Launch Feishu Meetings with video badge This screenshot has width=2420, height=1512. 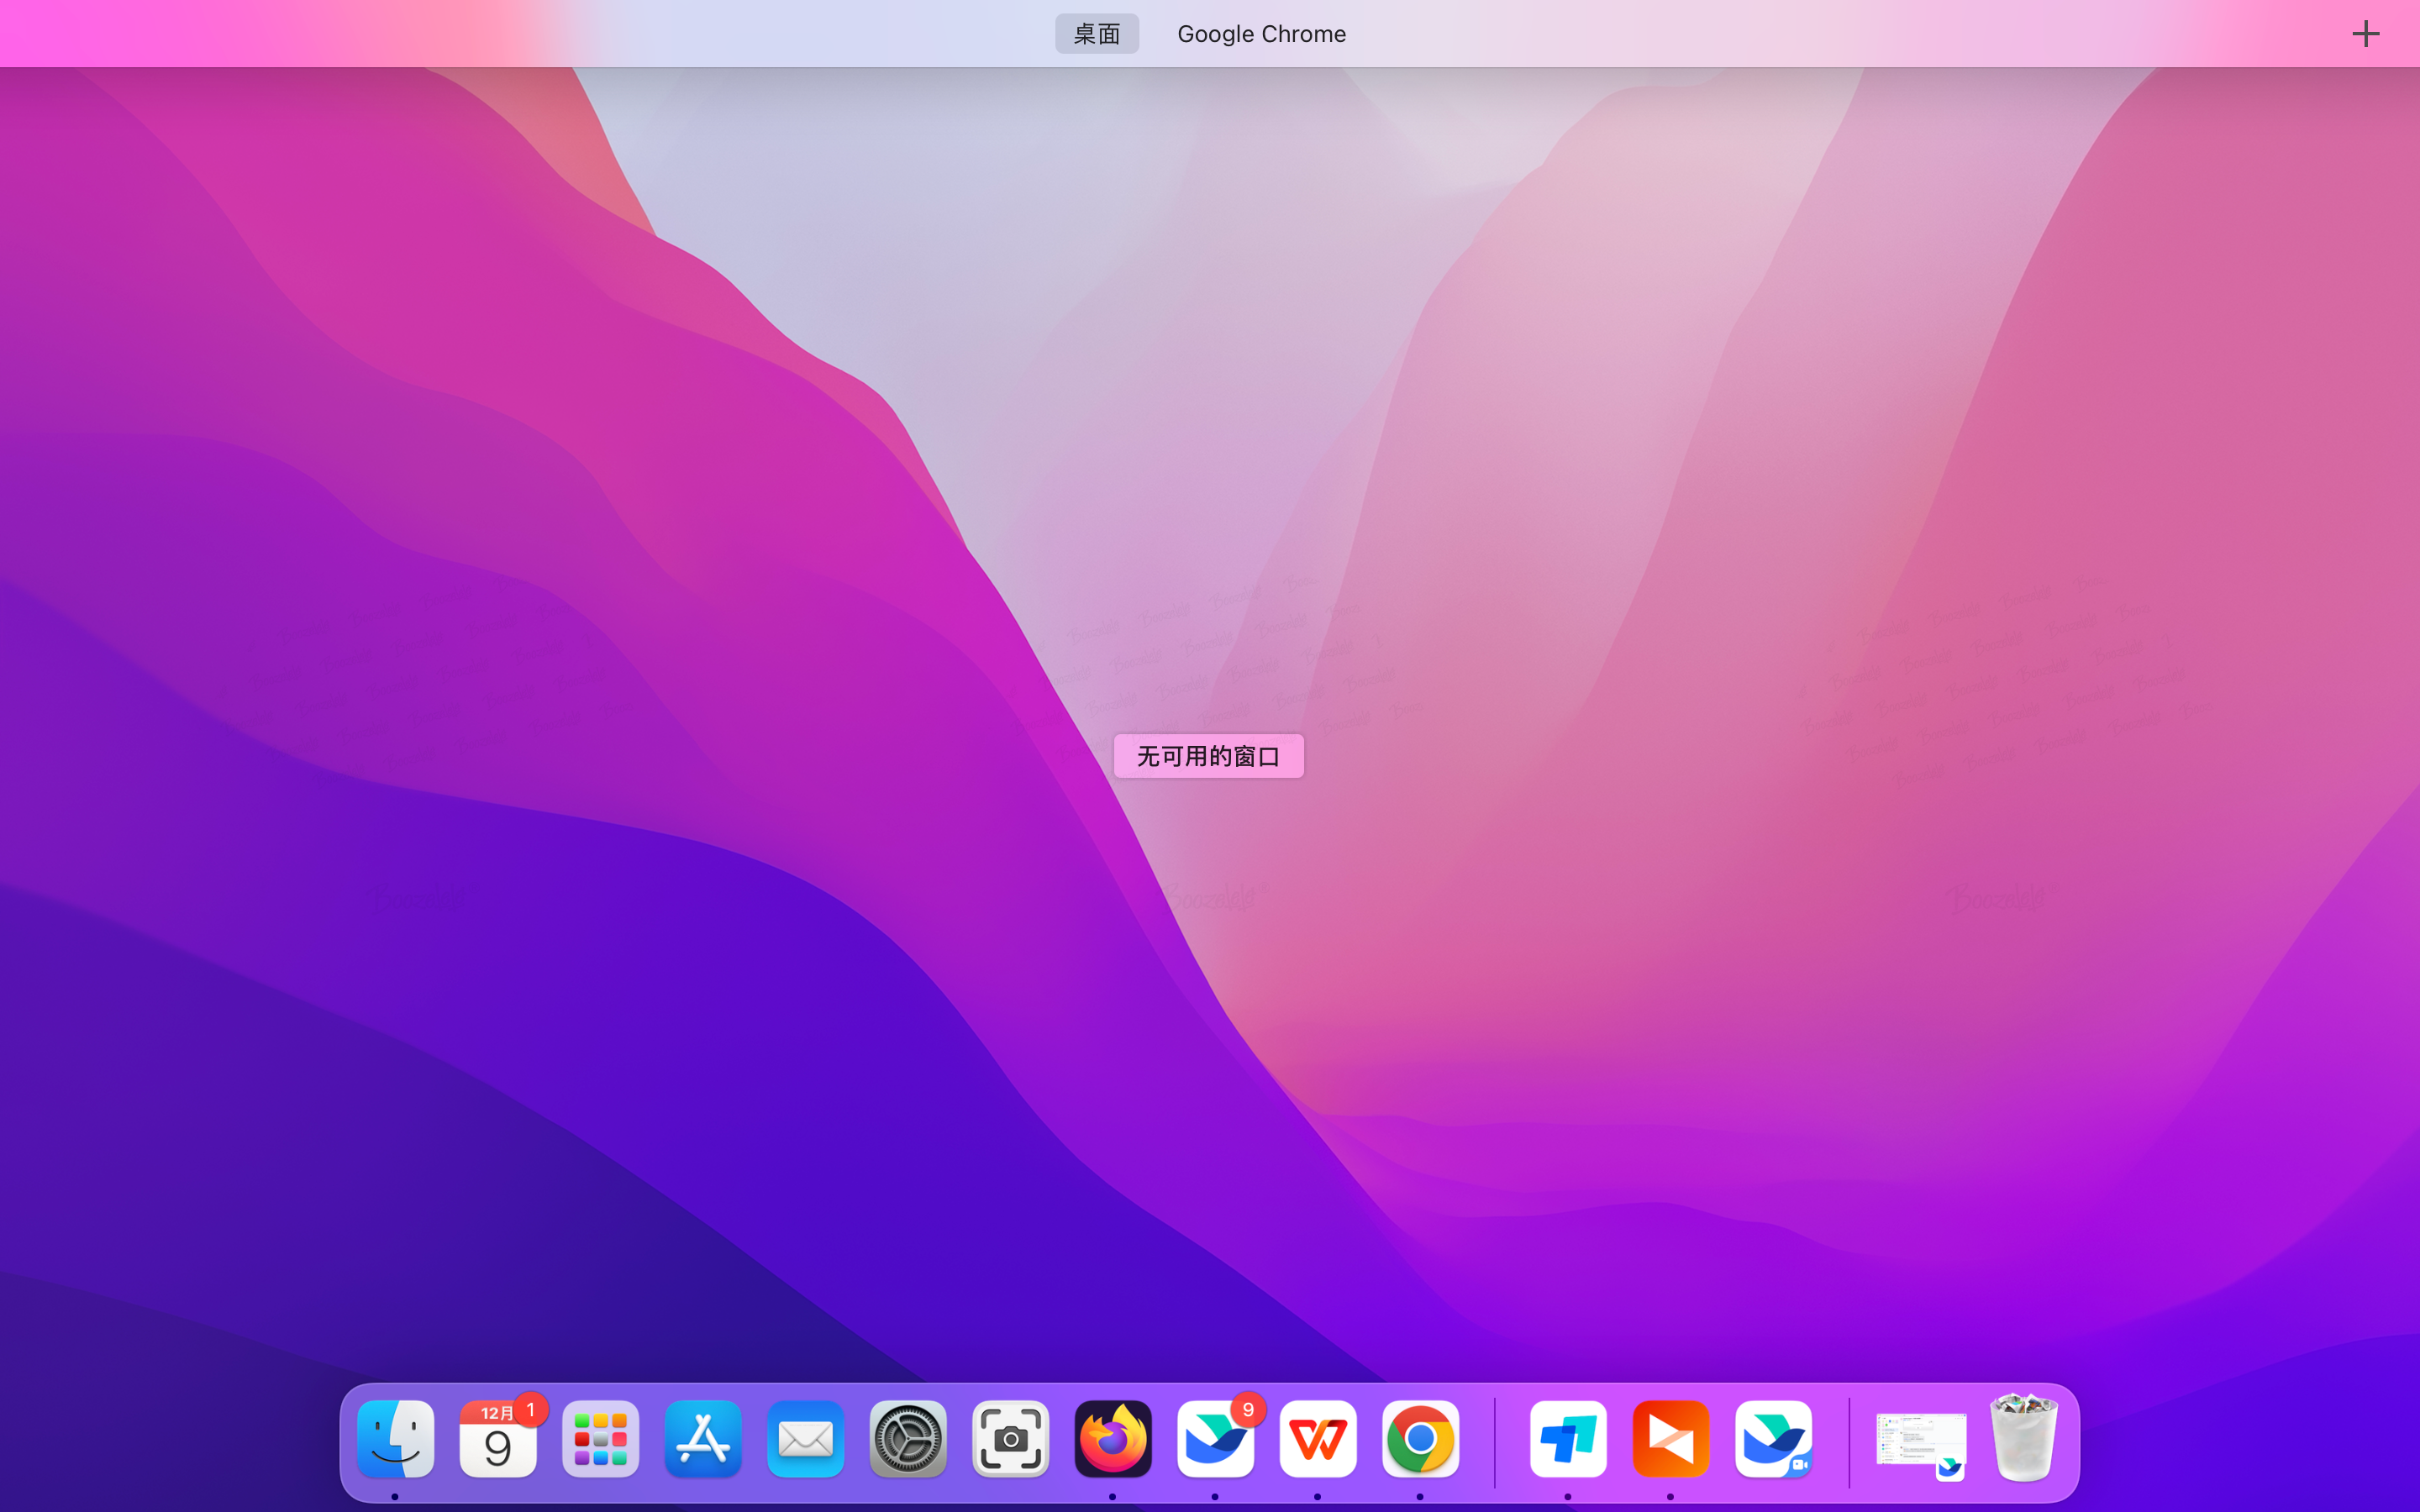tap(1773, 1439)
